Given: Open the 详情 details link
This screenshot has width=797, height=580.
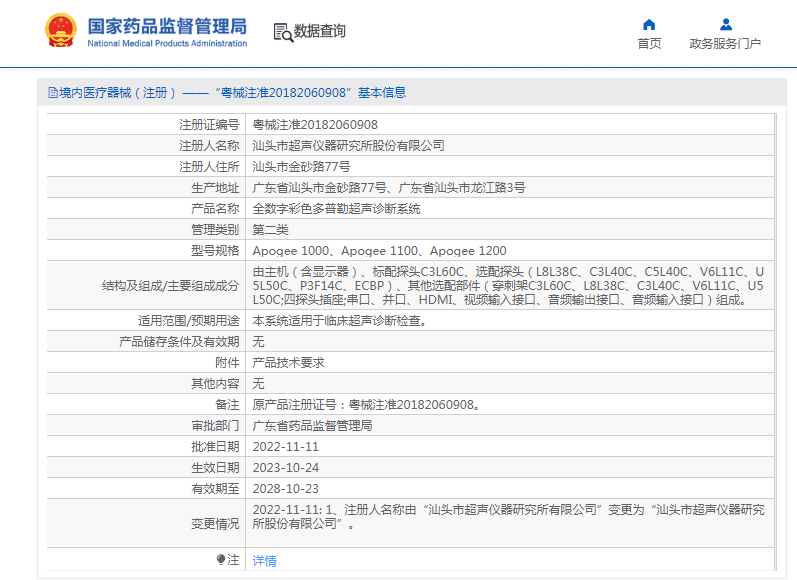Looking at the screenshot, I should (264, 561).
